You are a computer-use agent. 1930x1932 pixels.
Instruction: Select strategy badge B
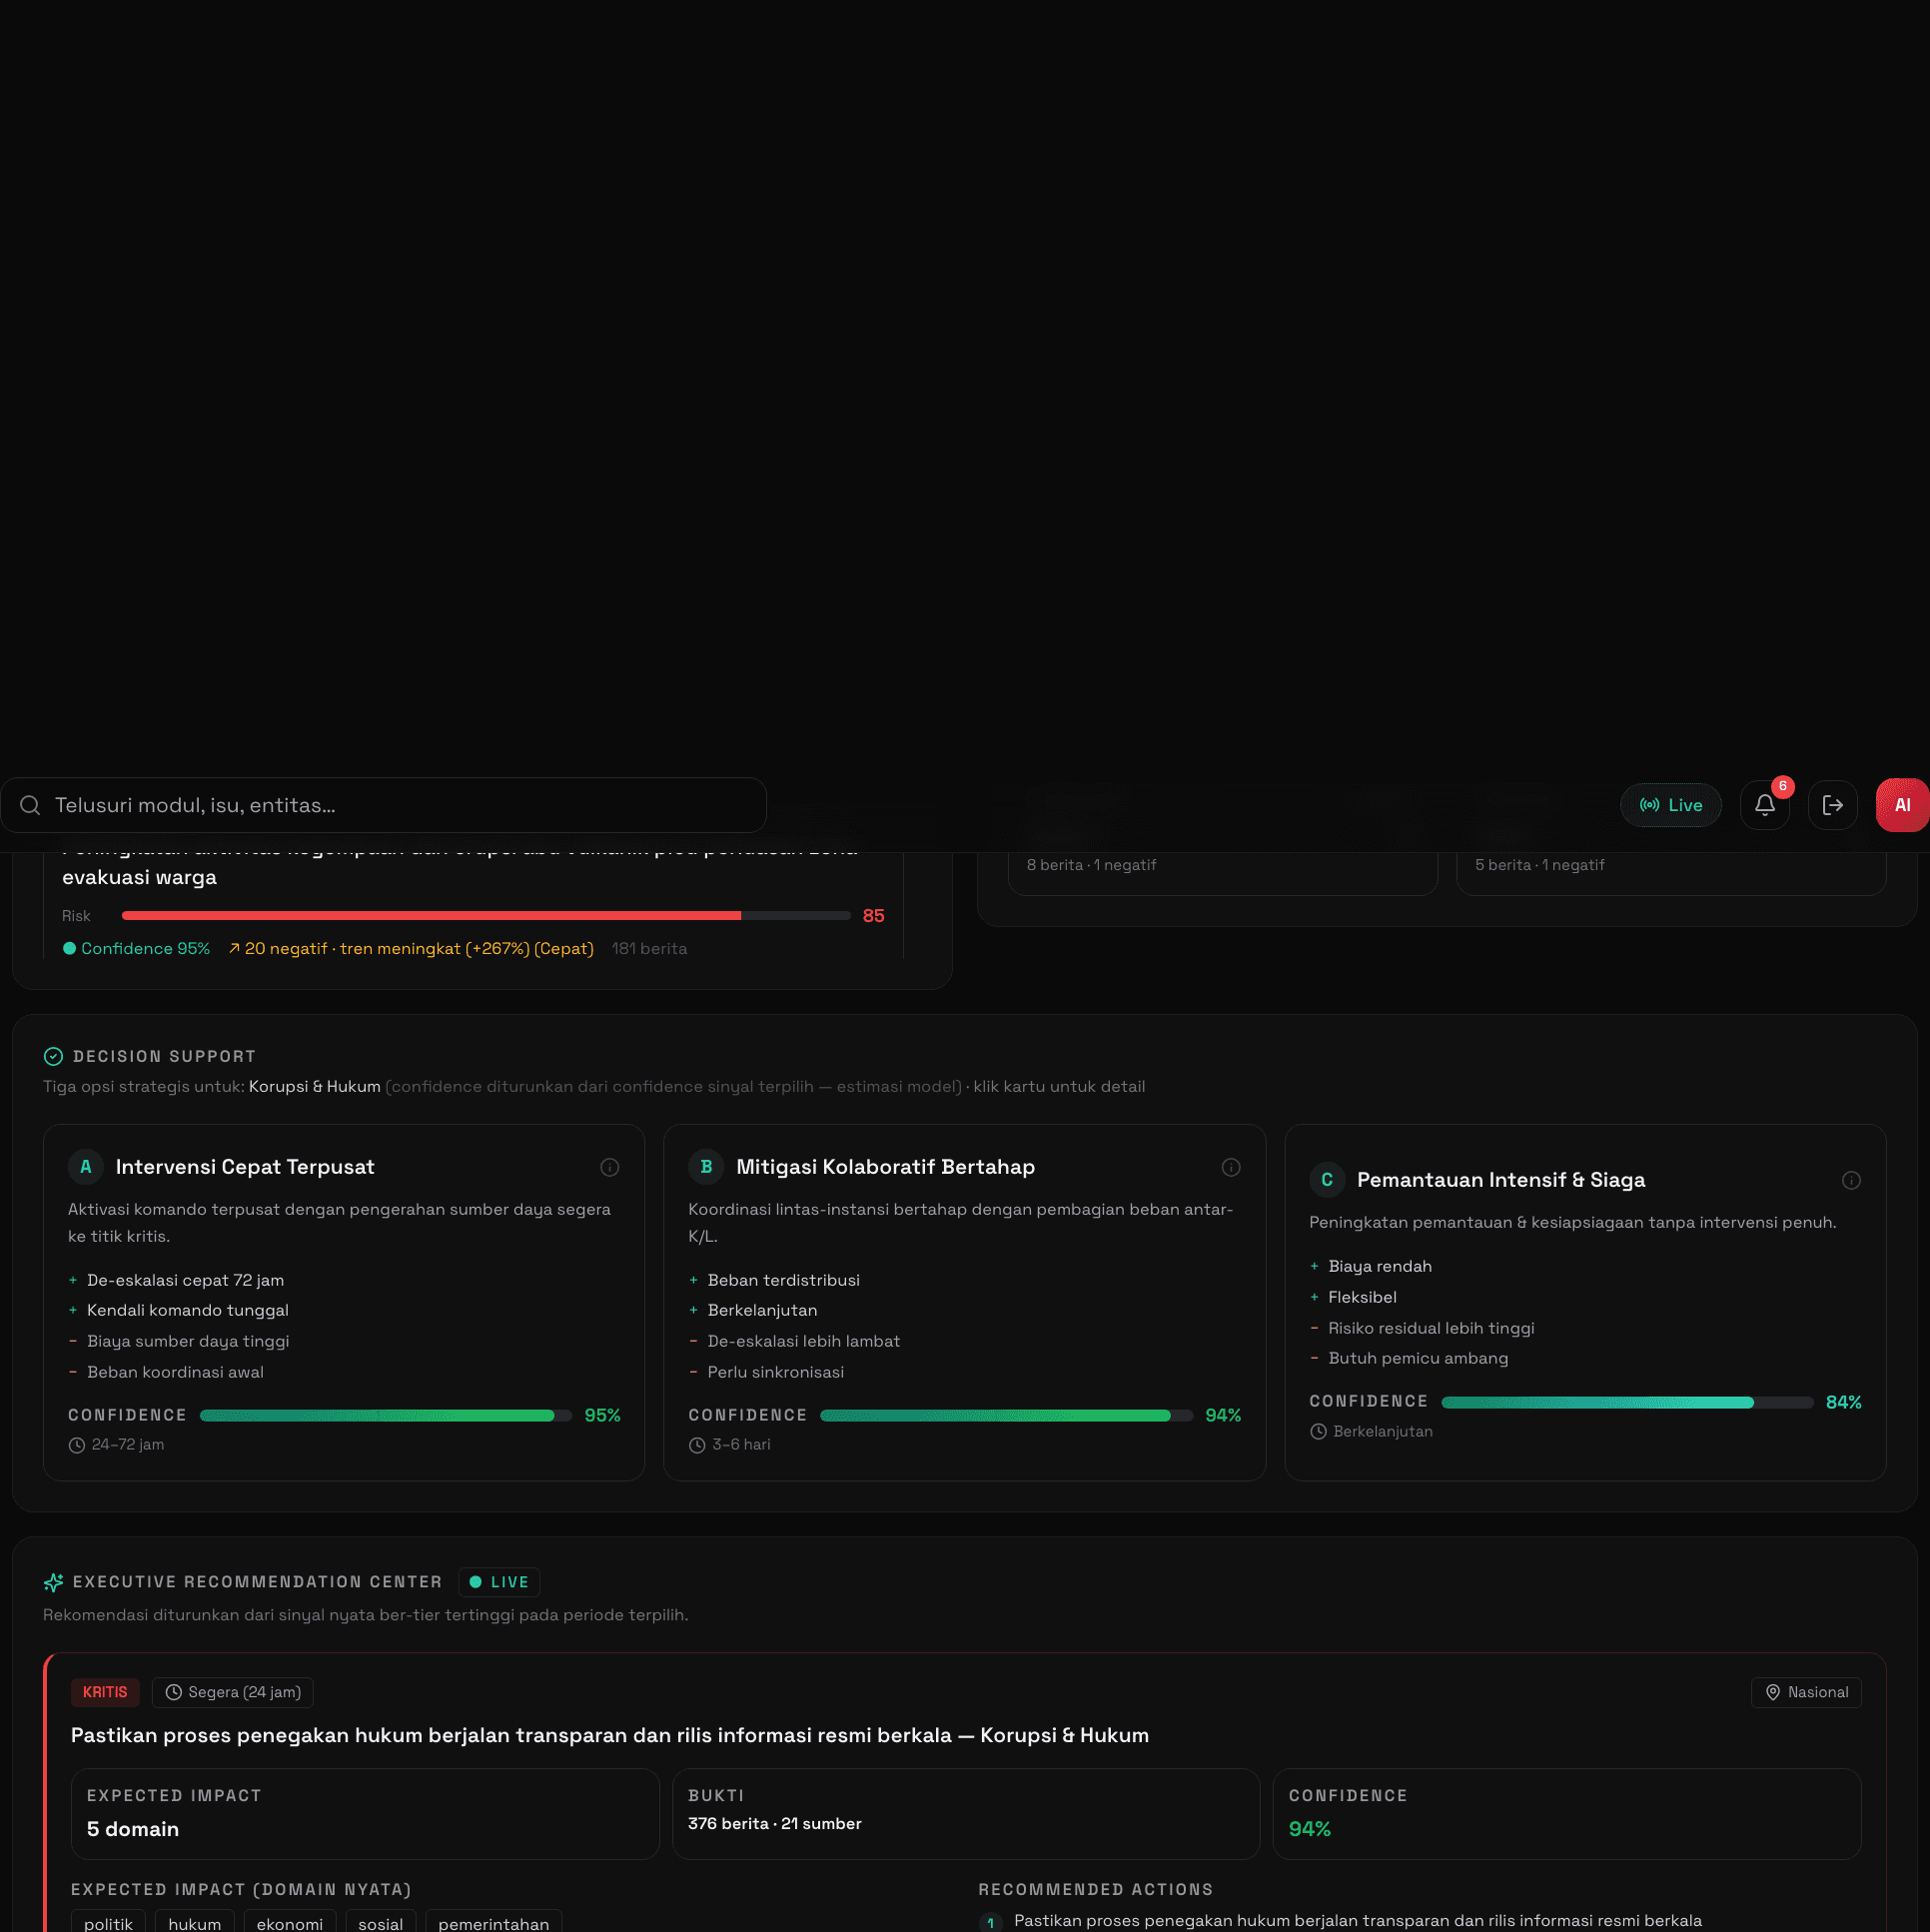click(x=706, y=1167)
